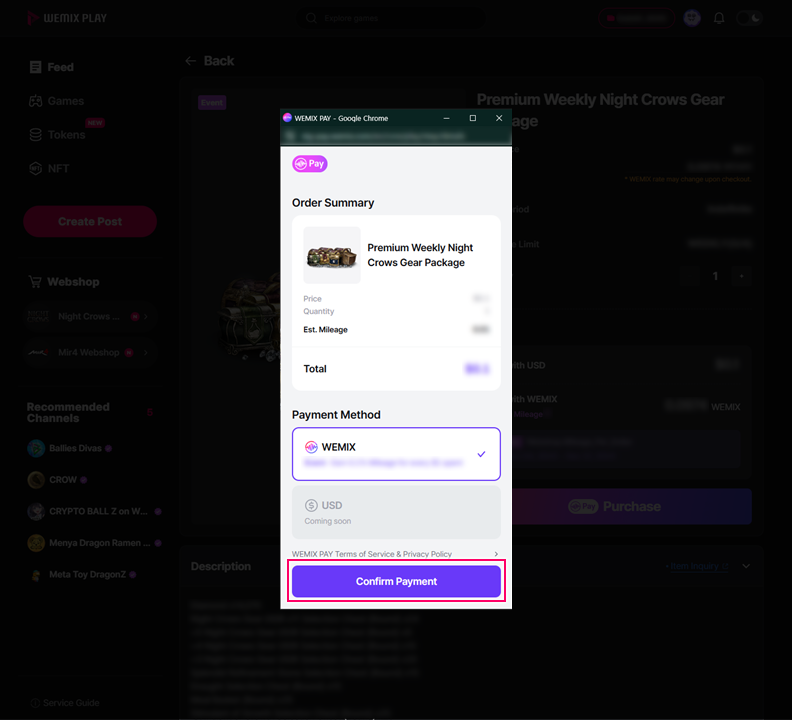Image resolution: width=792 pixels, height=720 pixels.
Task: Open the NFT sidebar item
Action: tap(49, 169)
